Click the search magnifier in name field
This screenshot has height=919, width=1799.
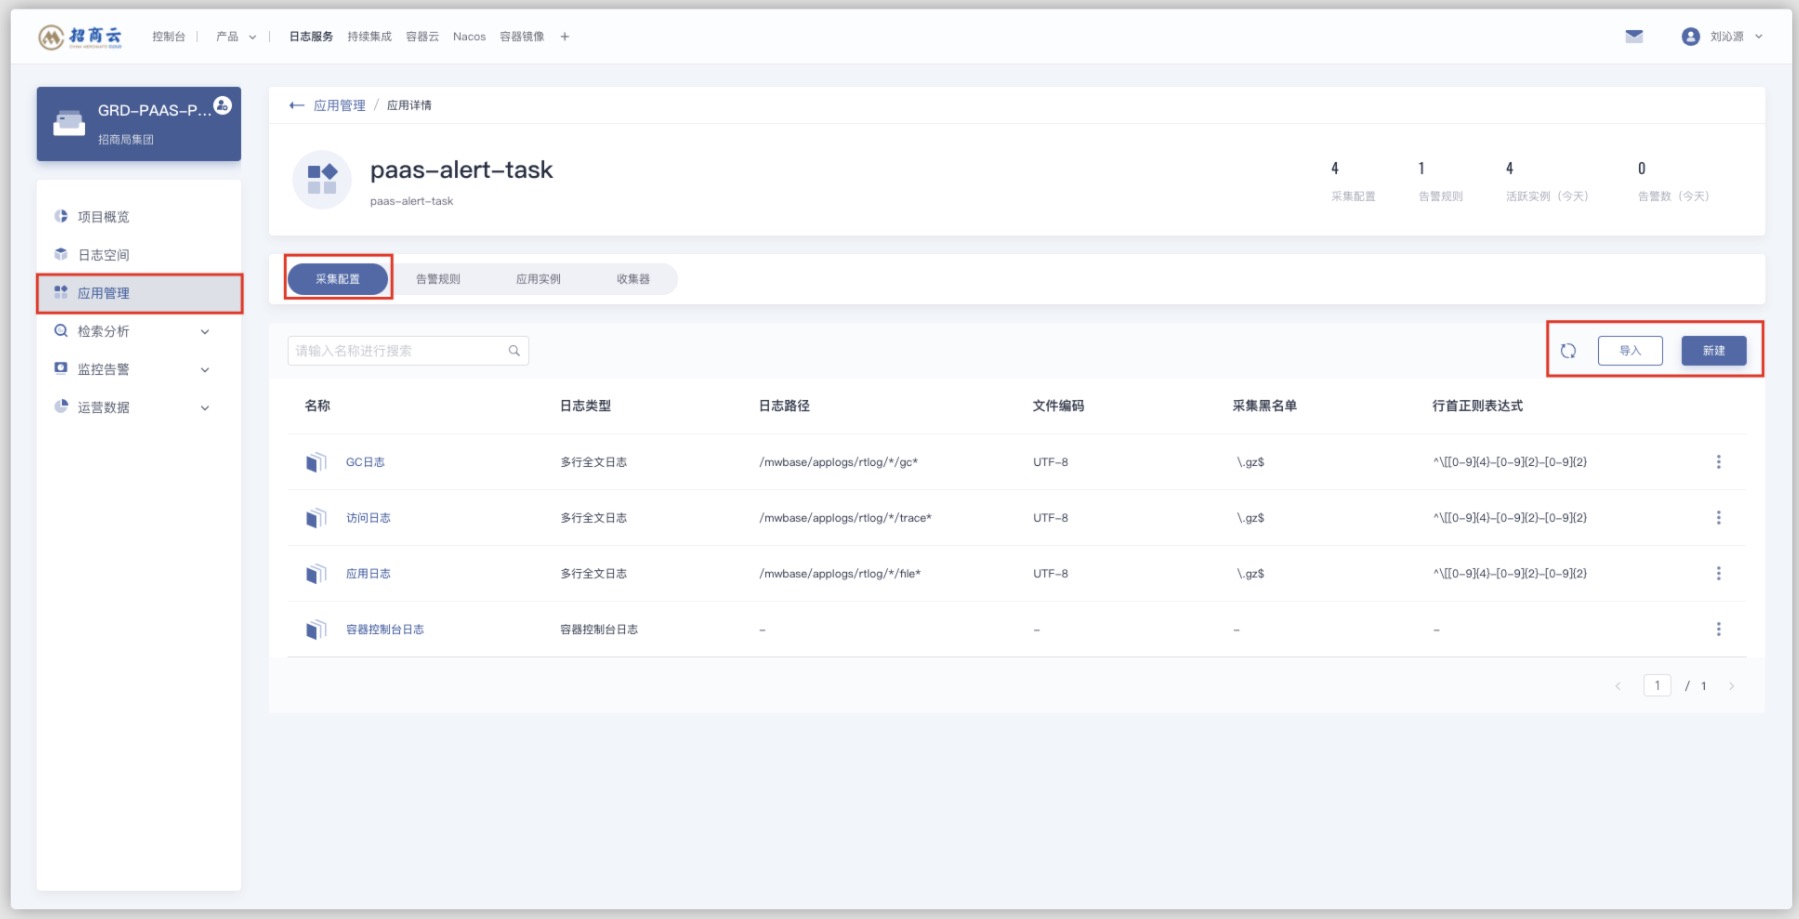(514, 351)
